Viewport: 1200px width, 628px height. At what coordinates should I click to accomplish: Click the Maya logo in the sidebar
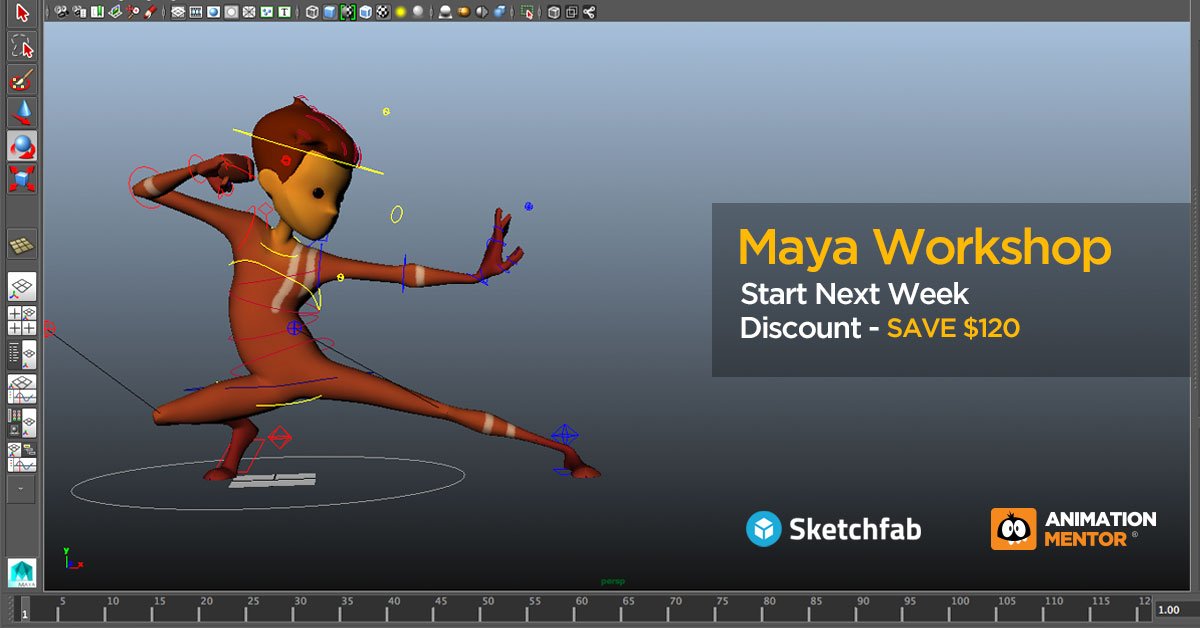pyautogui.click(x=22, y=572)
